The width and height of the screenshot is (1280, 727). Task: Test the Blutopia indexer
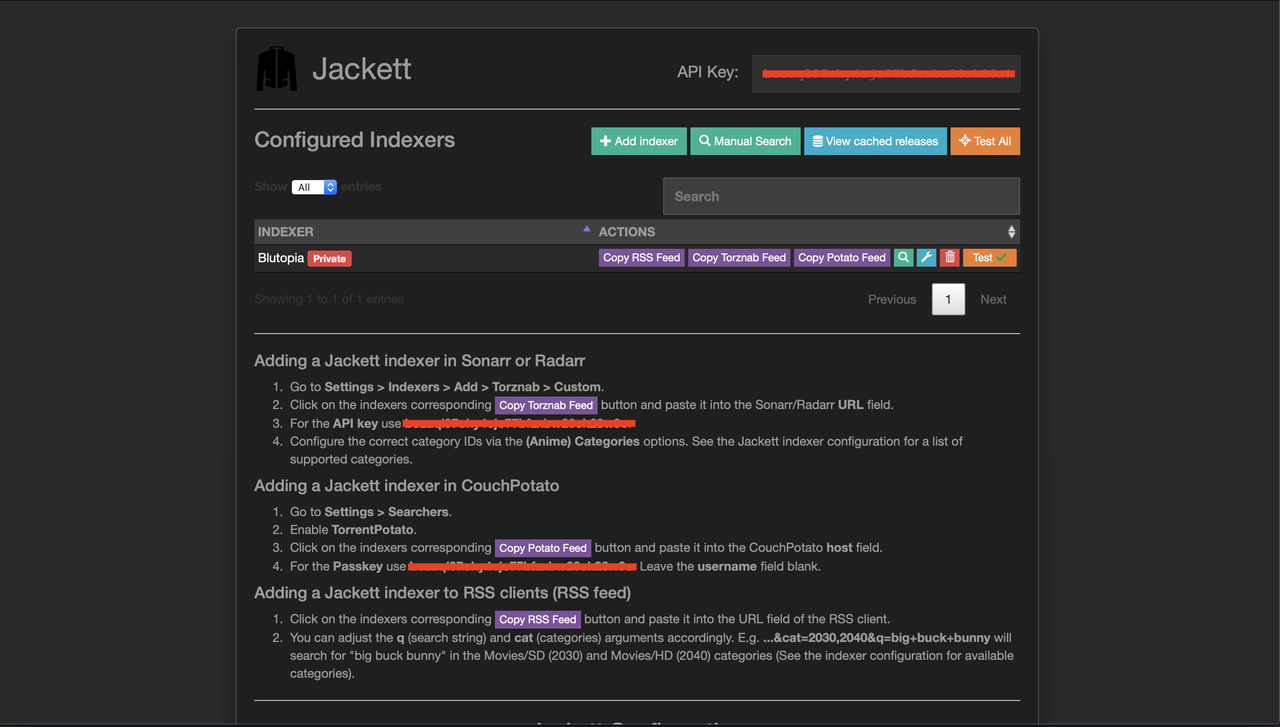(x=990, y=257)
